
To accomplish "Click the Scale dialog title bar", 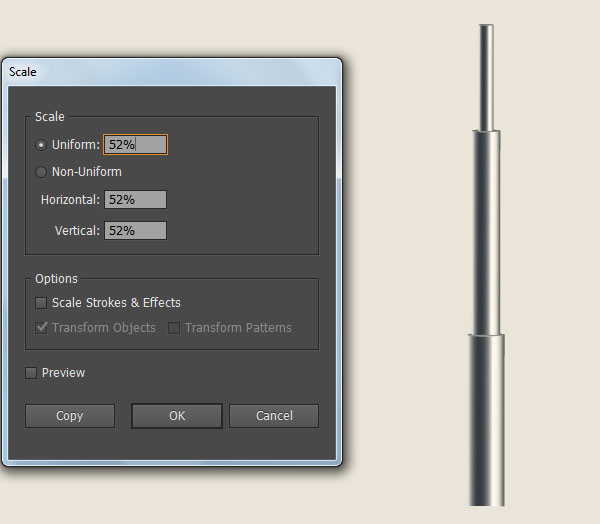I will tap(172, 72).
